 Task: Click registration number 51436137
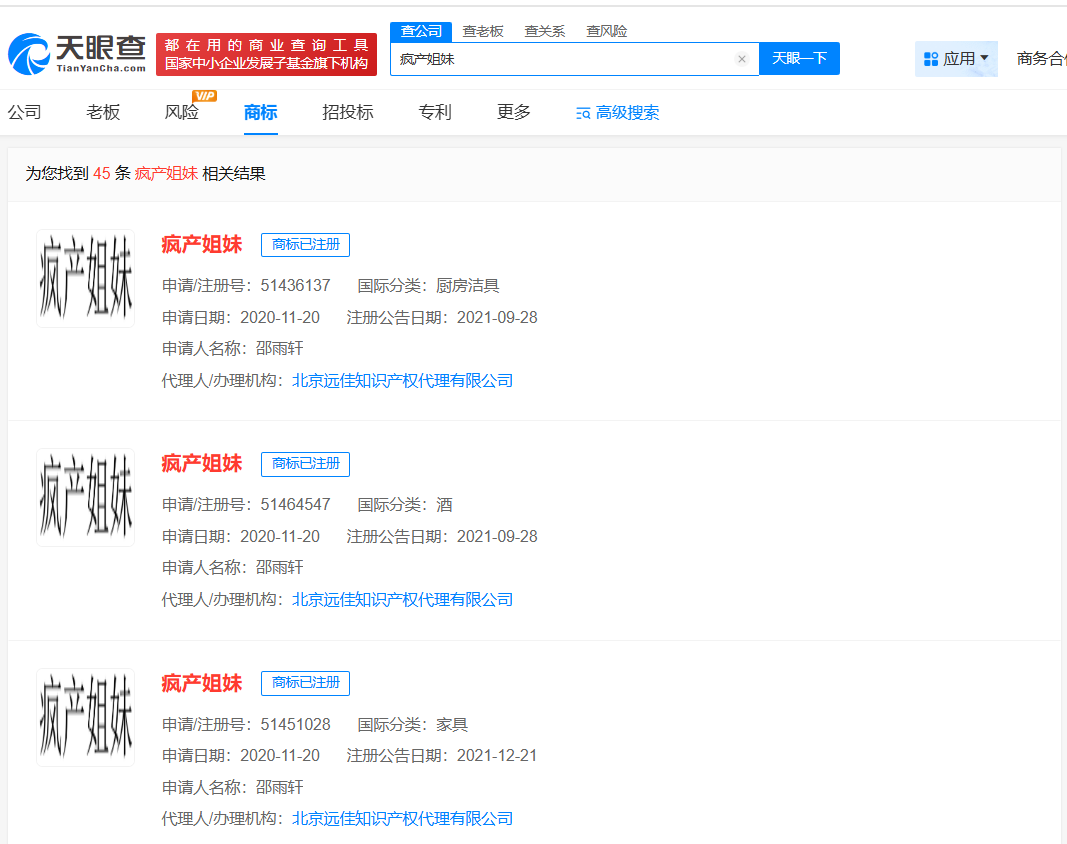coord(295,286)
